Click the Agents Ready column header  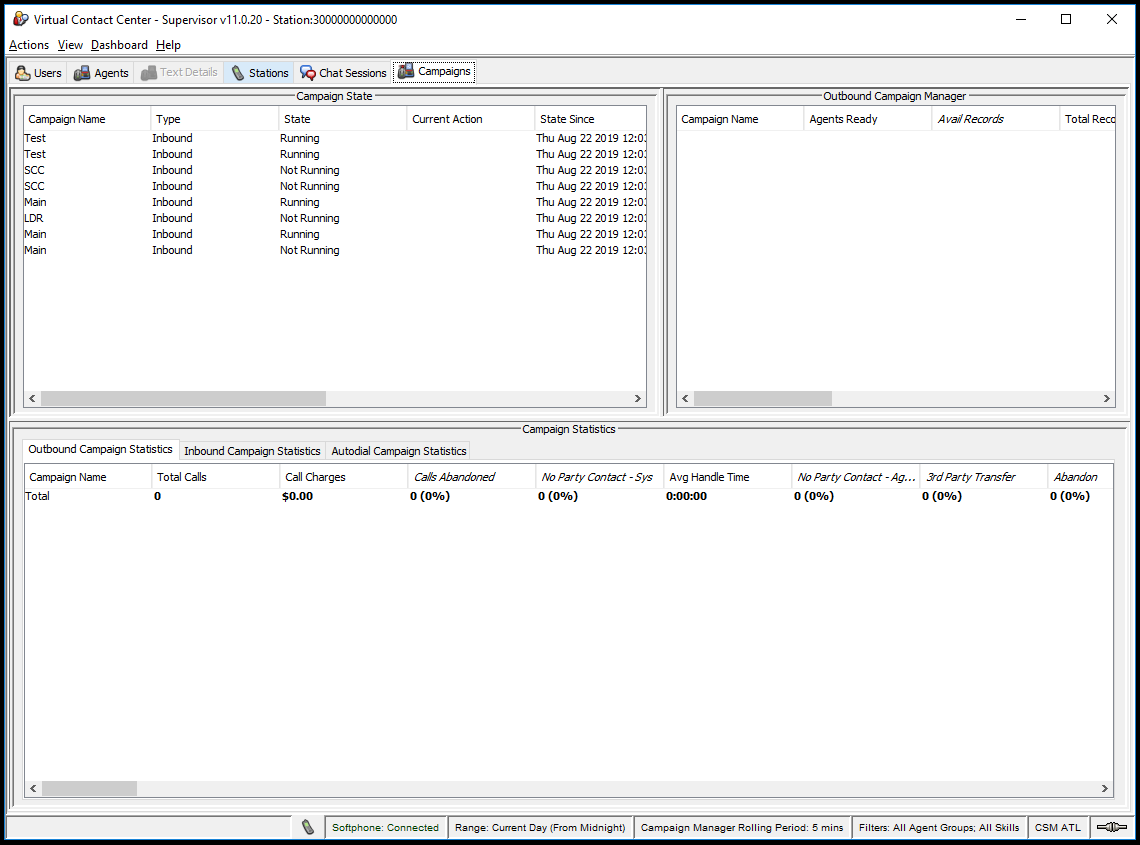click(868, 119)
